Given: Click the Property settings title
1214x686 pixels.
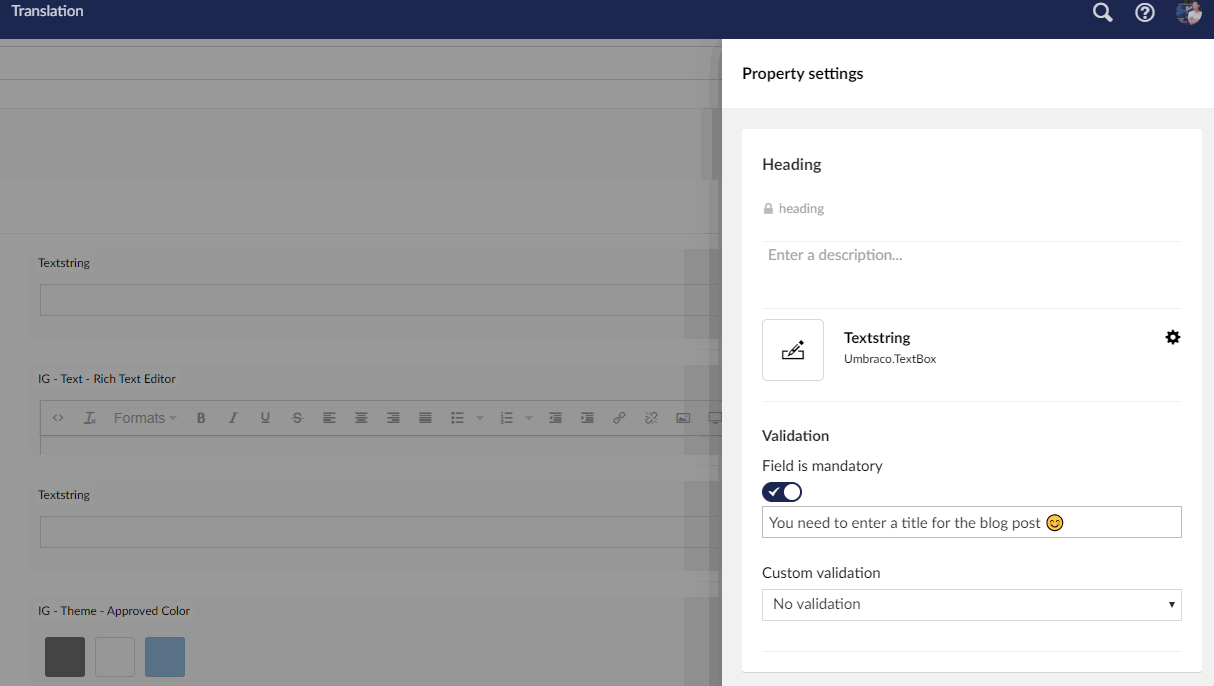Looking at the screenshot, I should pos(803,73).
